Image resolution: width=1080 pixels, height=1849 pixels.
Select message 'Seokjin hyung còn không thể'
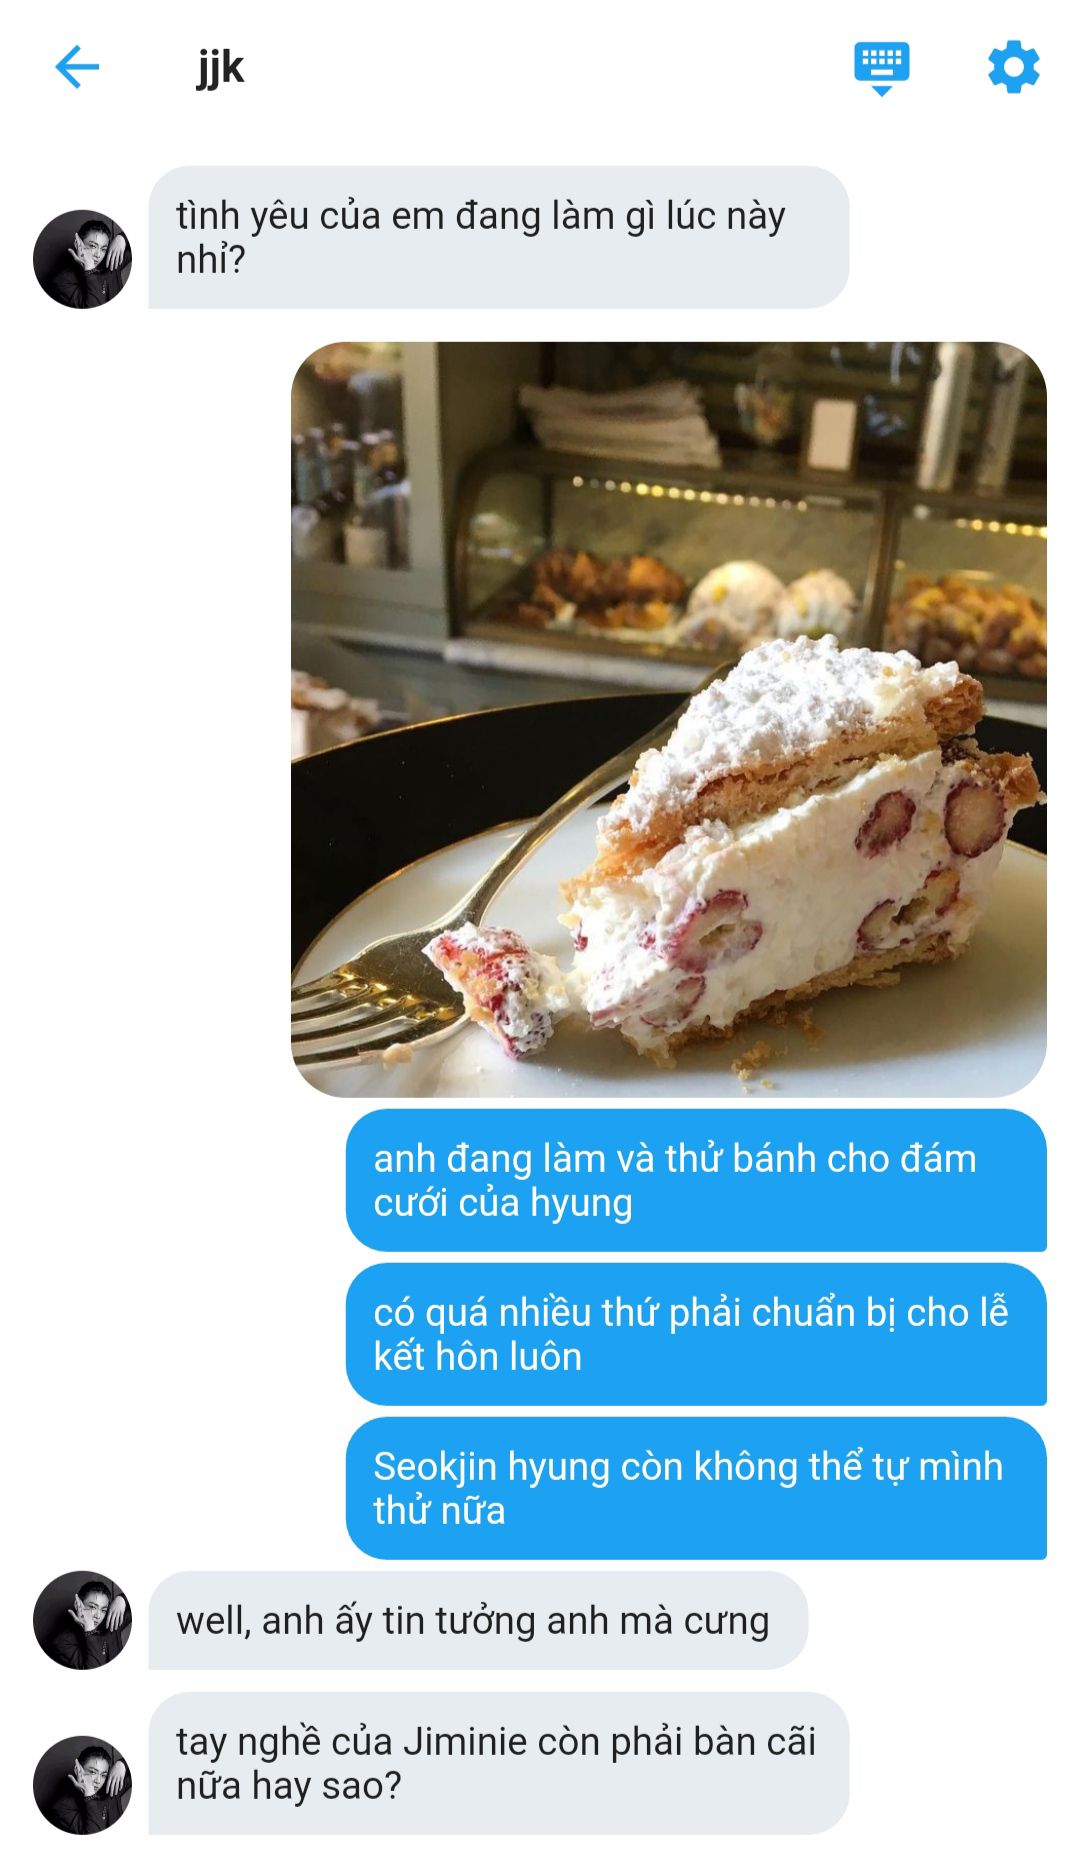[x=696, y=1488]
